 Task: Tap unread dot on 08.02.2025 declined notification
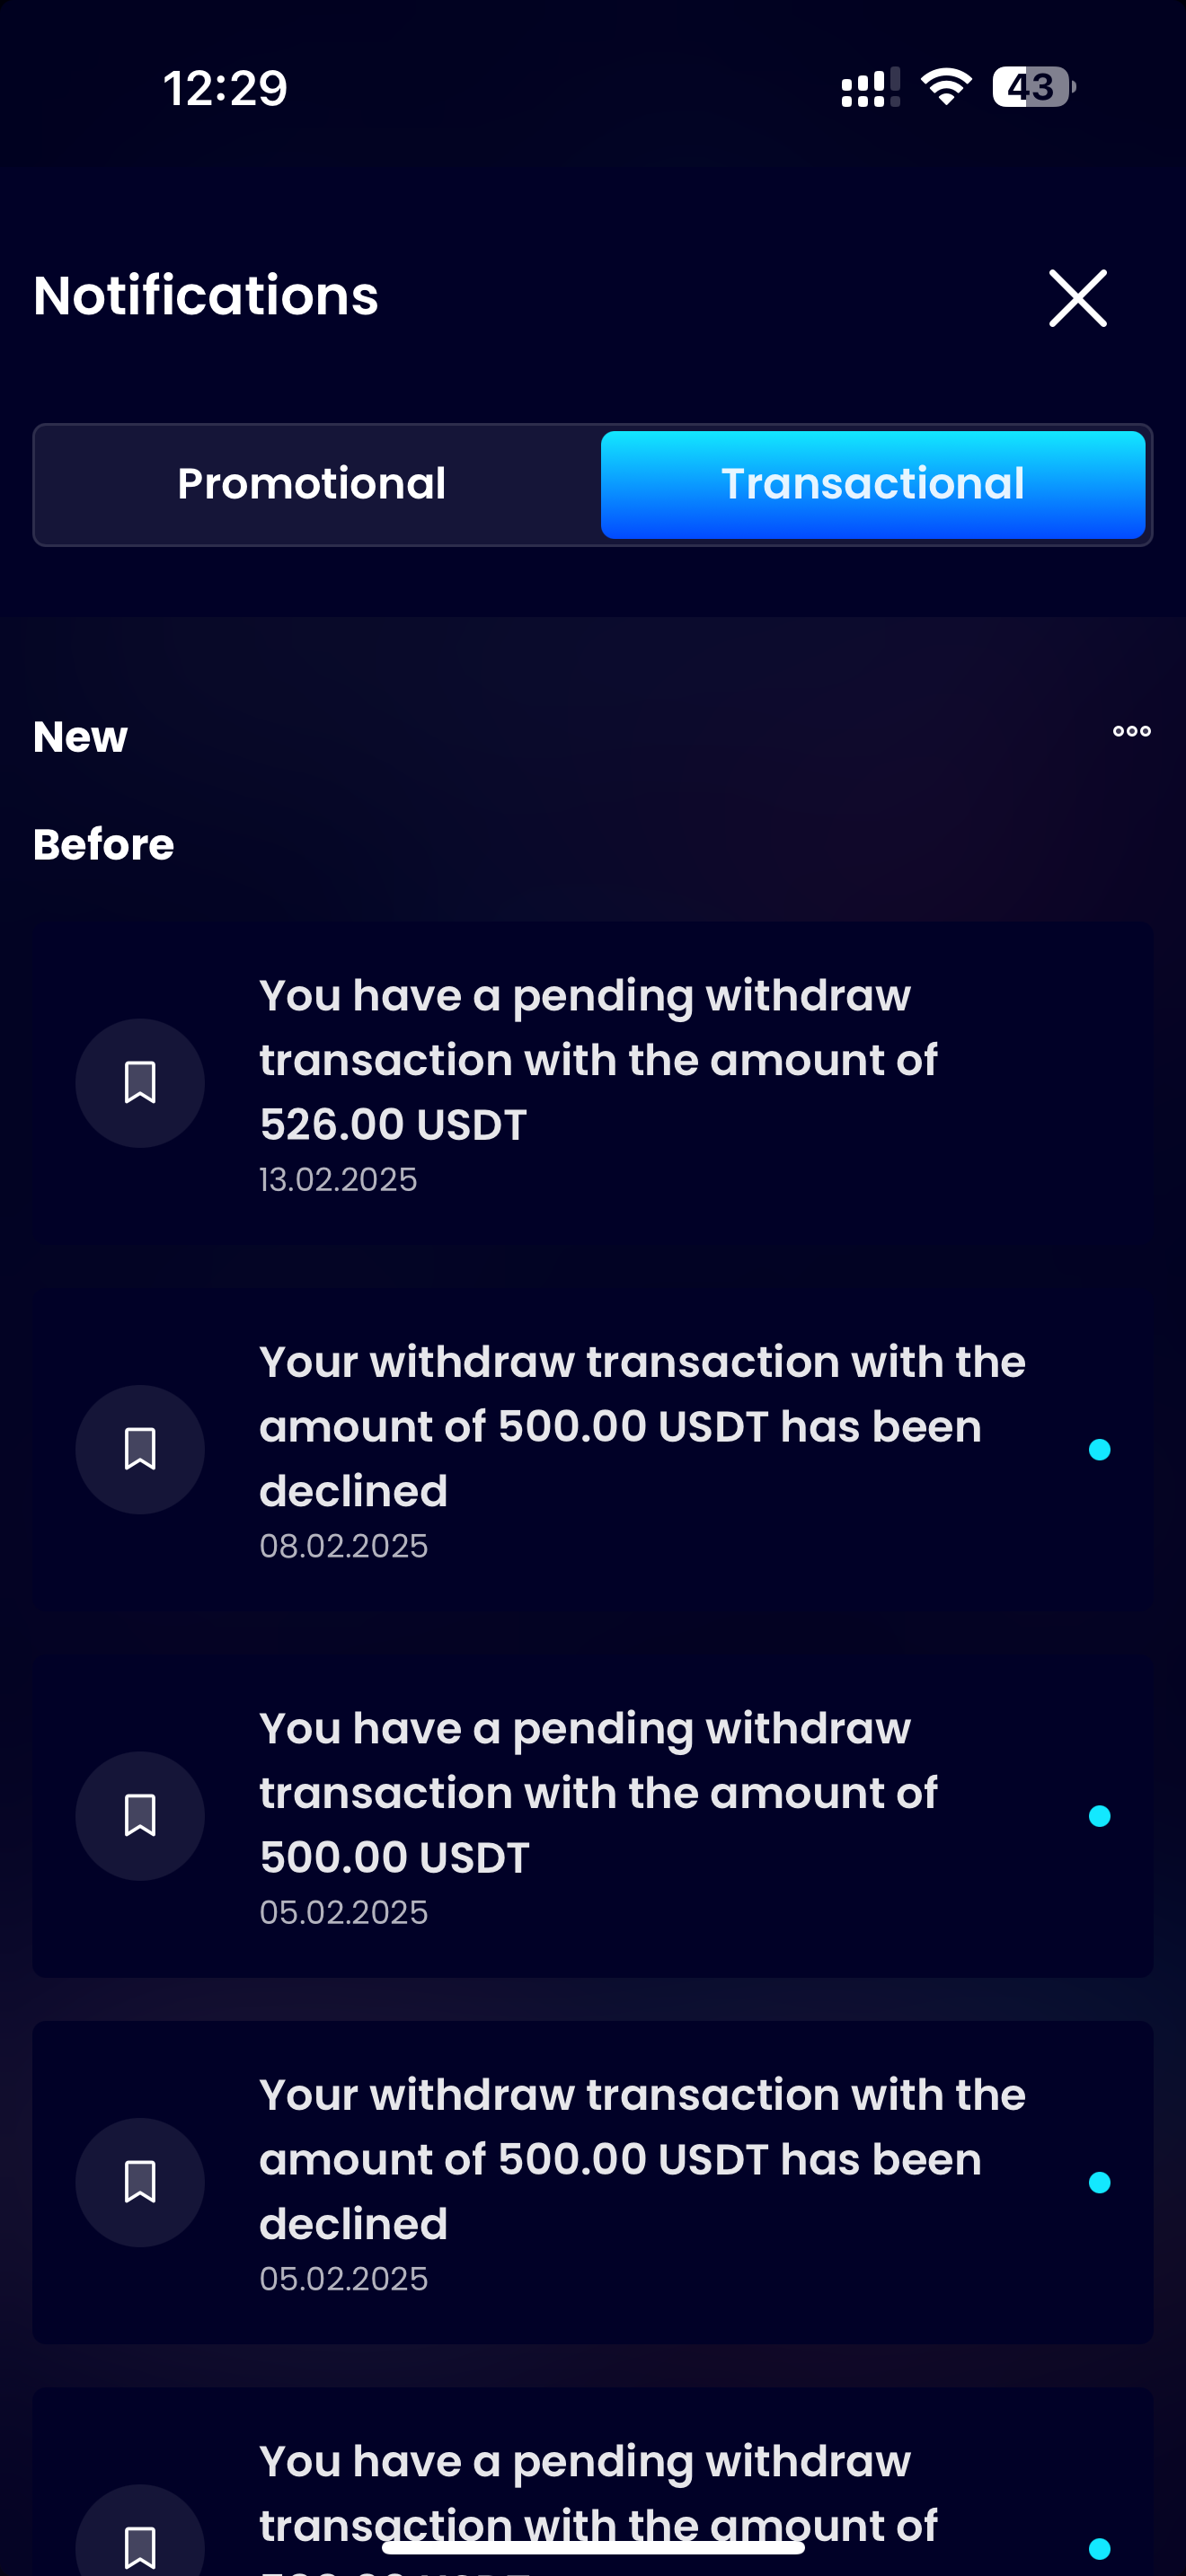click(x=1099, y=1450)
